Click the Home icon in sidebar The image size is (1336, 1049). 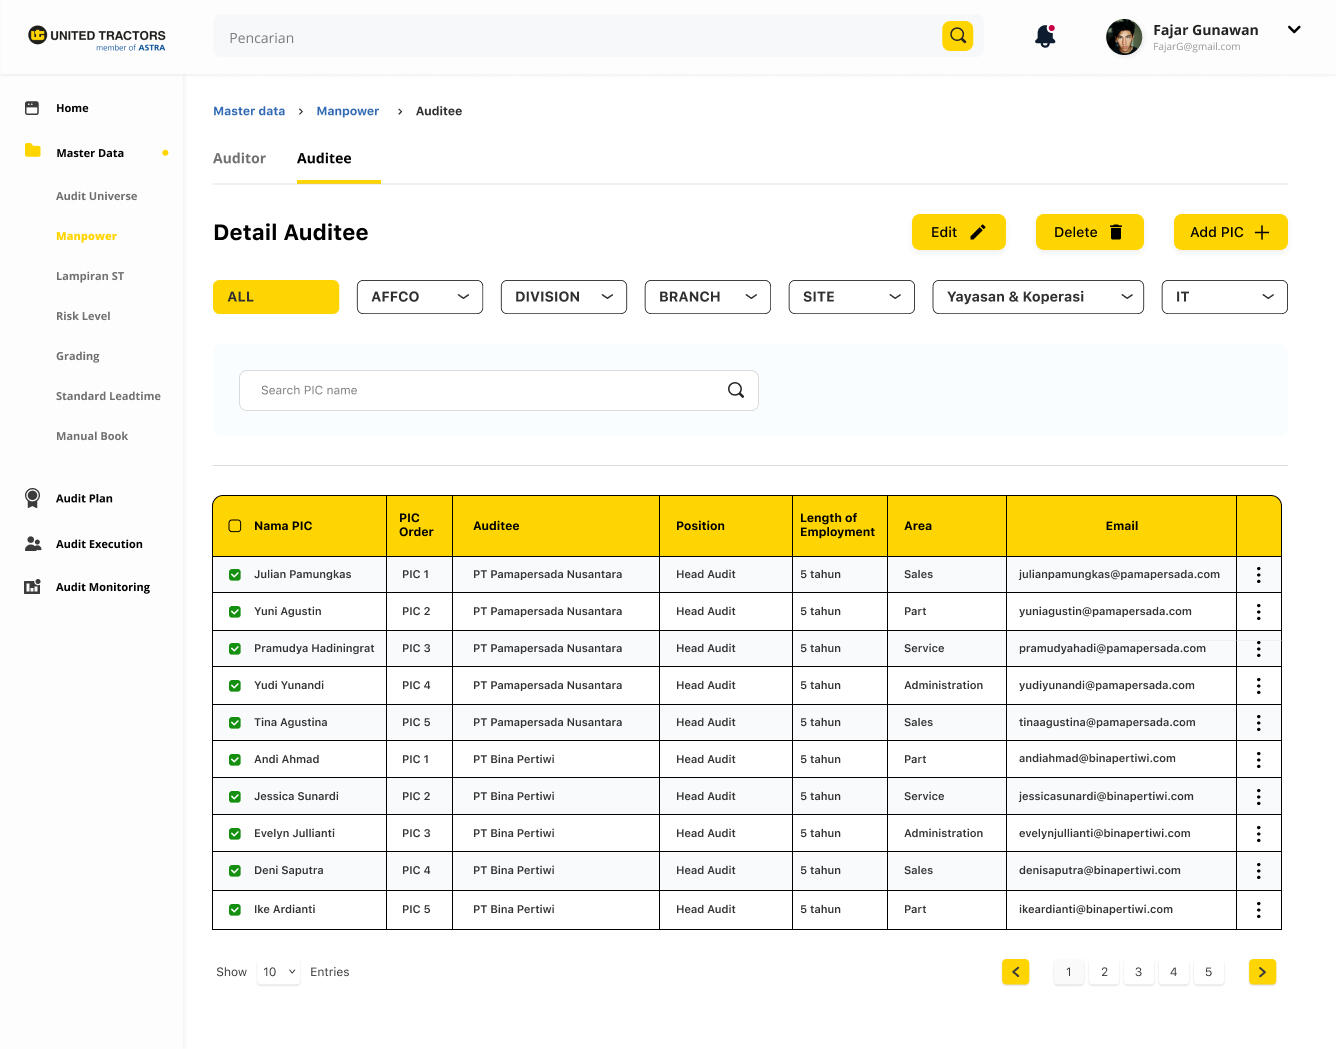point(32,108)
